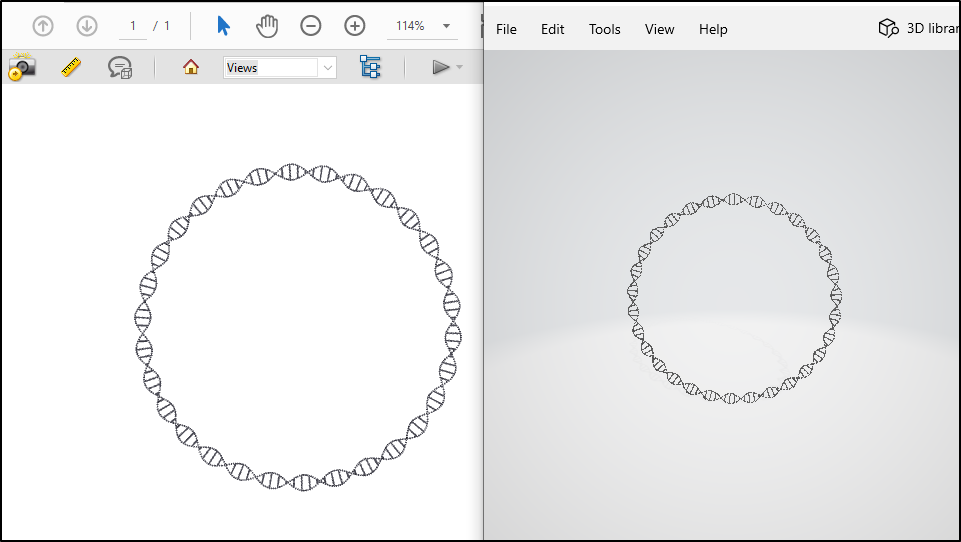Open the File menu
The height and width of the screenshot is (542, 961).
click(507, 29)
